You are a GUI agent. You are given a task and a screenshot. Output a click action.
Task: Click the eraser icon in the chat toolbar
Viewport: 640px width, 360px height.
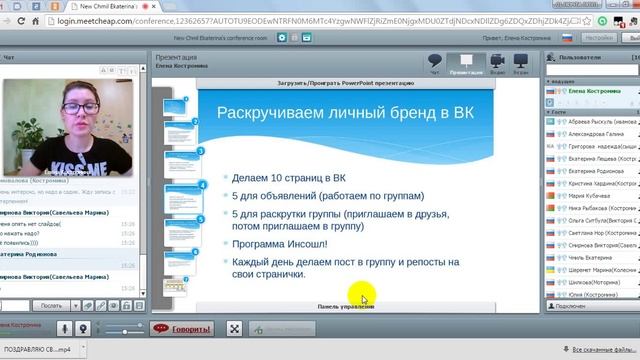click(x=88, y=305)
